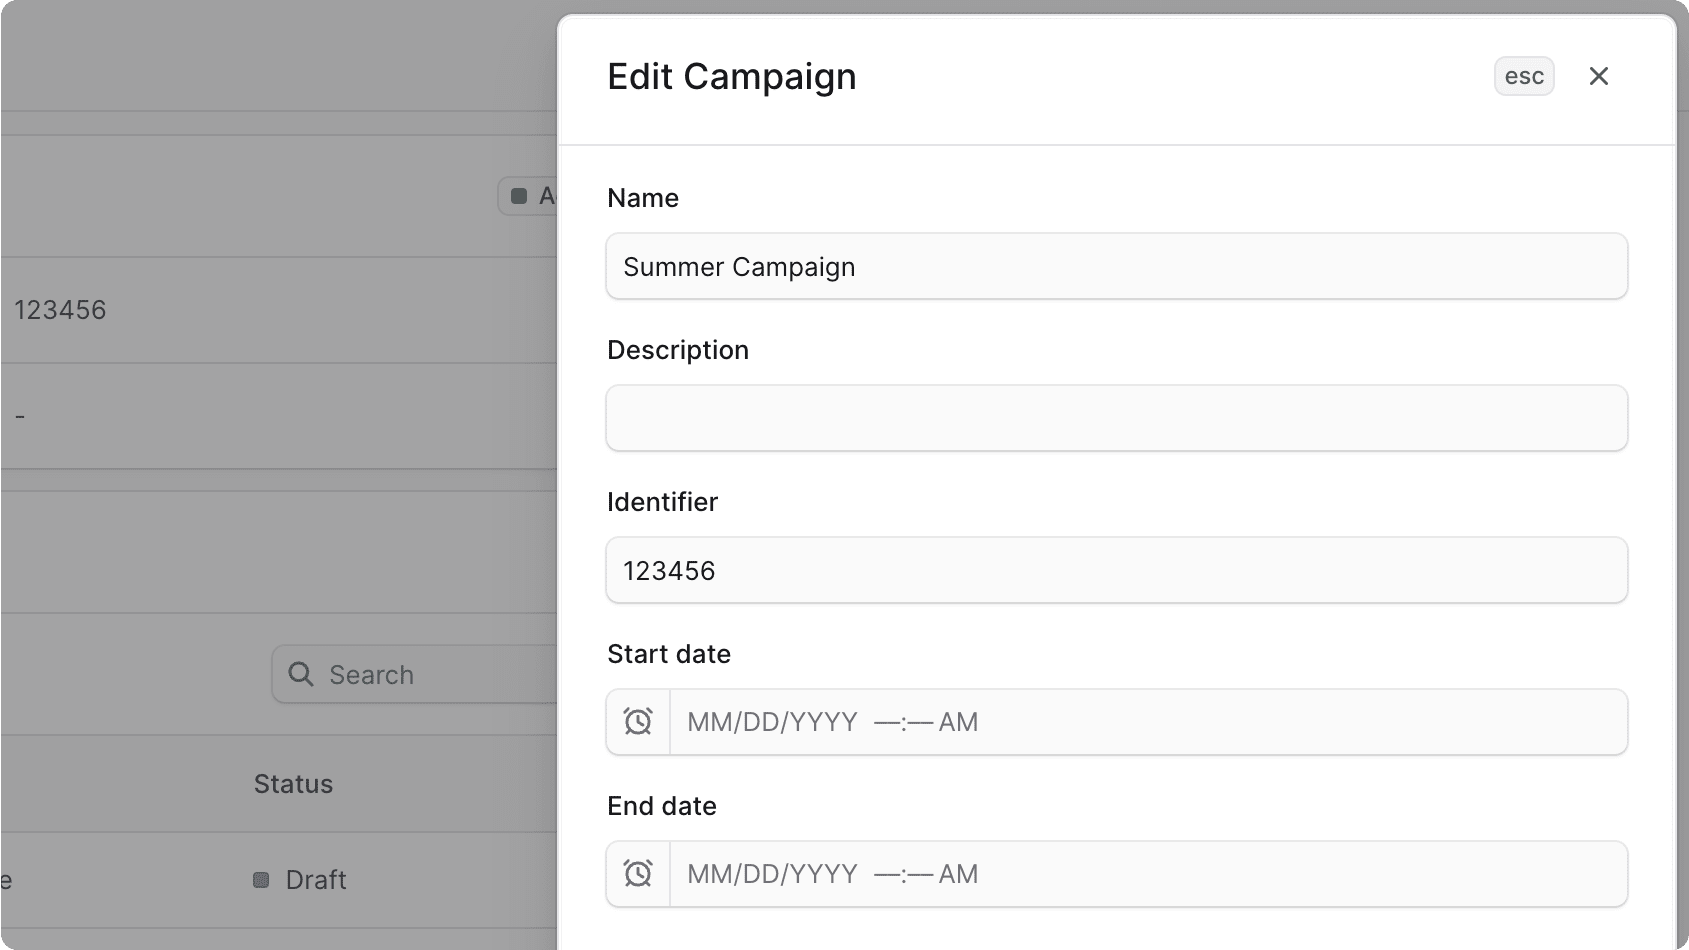
Task: Click the X icon to close Edit Campaign
Action: [1598, 76]
